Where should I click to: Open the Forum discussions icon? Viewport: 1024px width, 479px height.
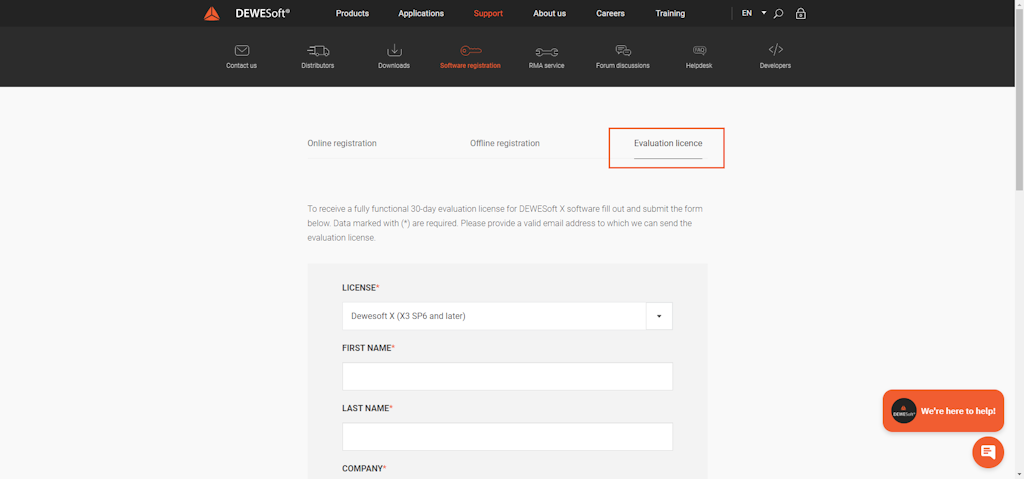(623, 50)
